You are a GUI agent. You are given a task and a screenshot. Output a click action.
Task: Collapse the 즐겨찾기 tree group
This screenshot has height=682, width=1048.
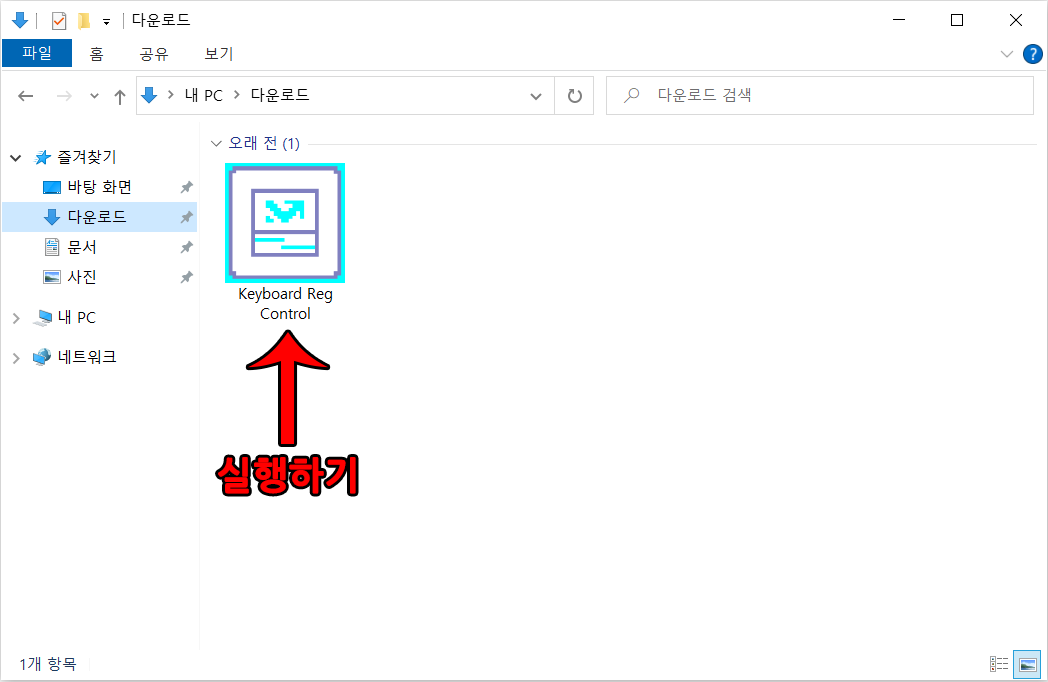coord(15,158)
